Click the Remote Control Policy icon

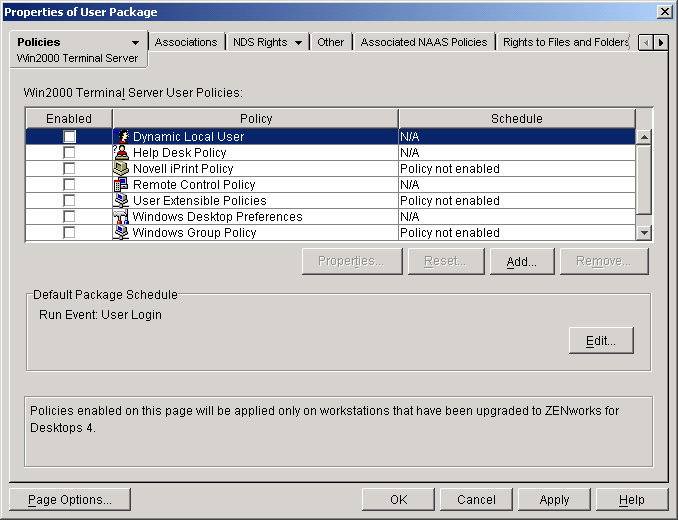click(x=122, y=185)
